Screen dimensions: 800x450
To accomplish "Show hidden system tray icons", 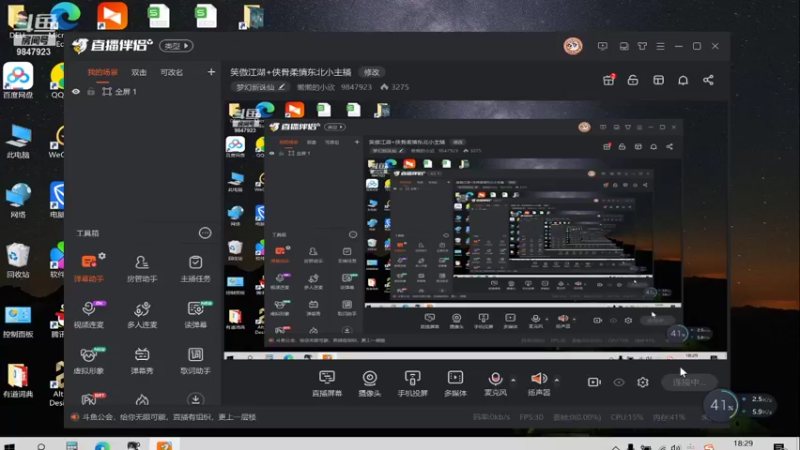I will click(616, 447).
